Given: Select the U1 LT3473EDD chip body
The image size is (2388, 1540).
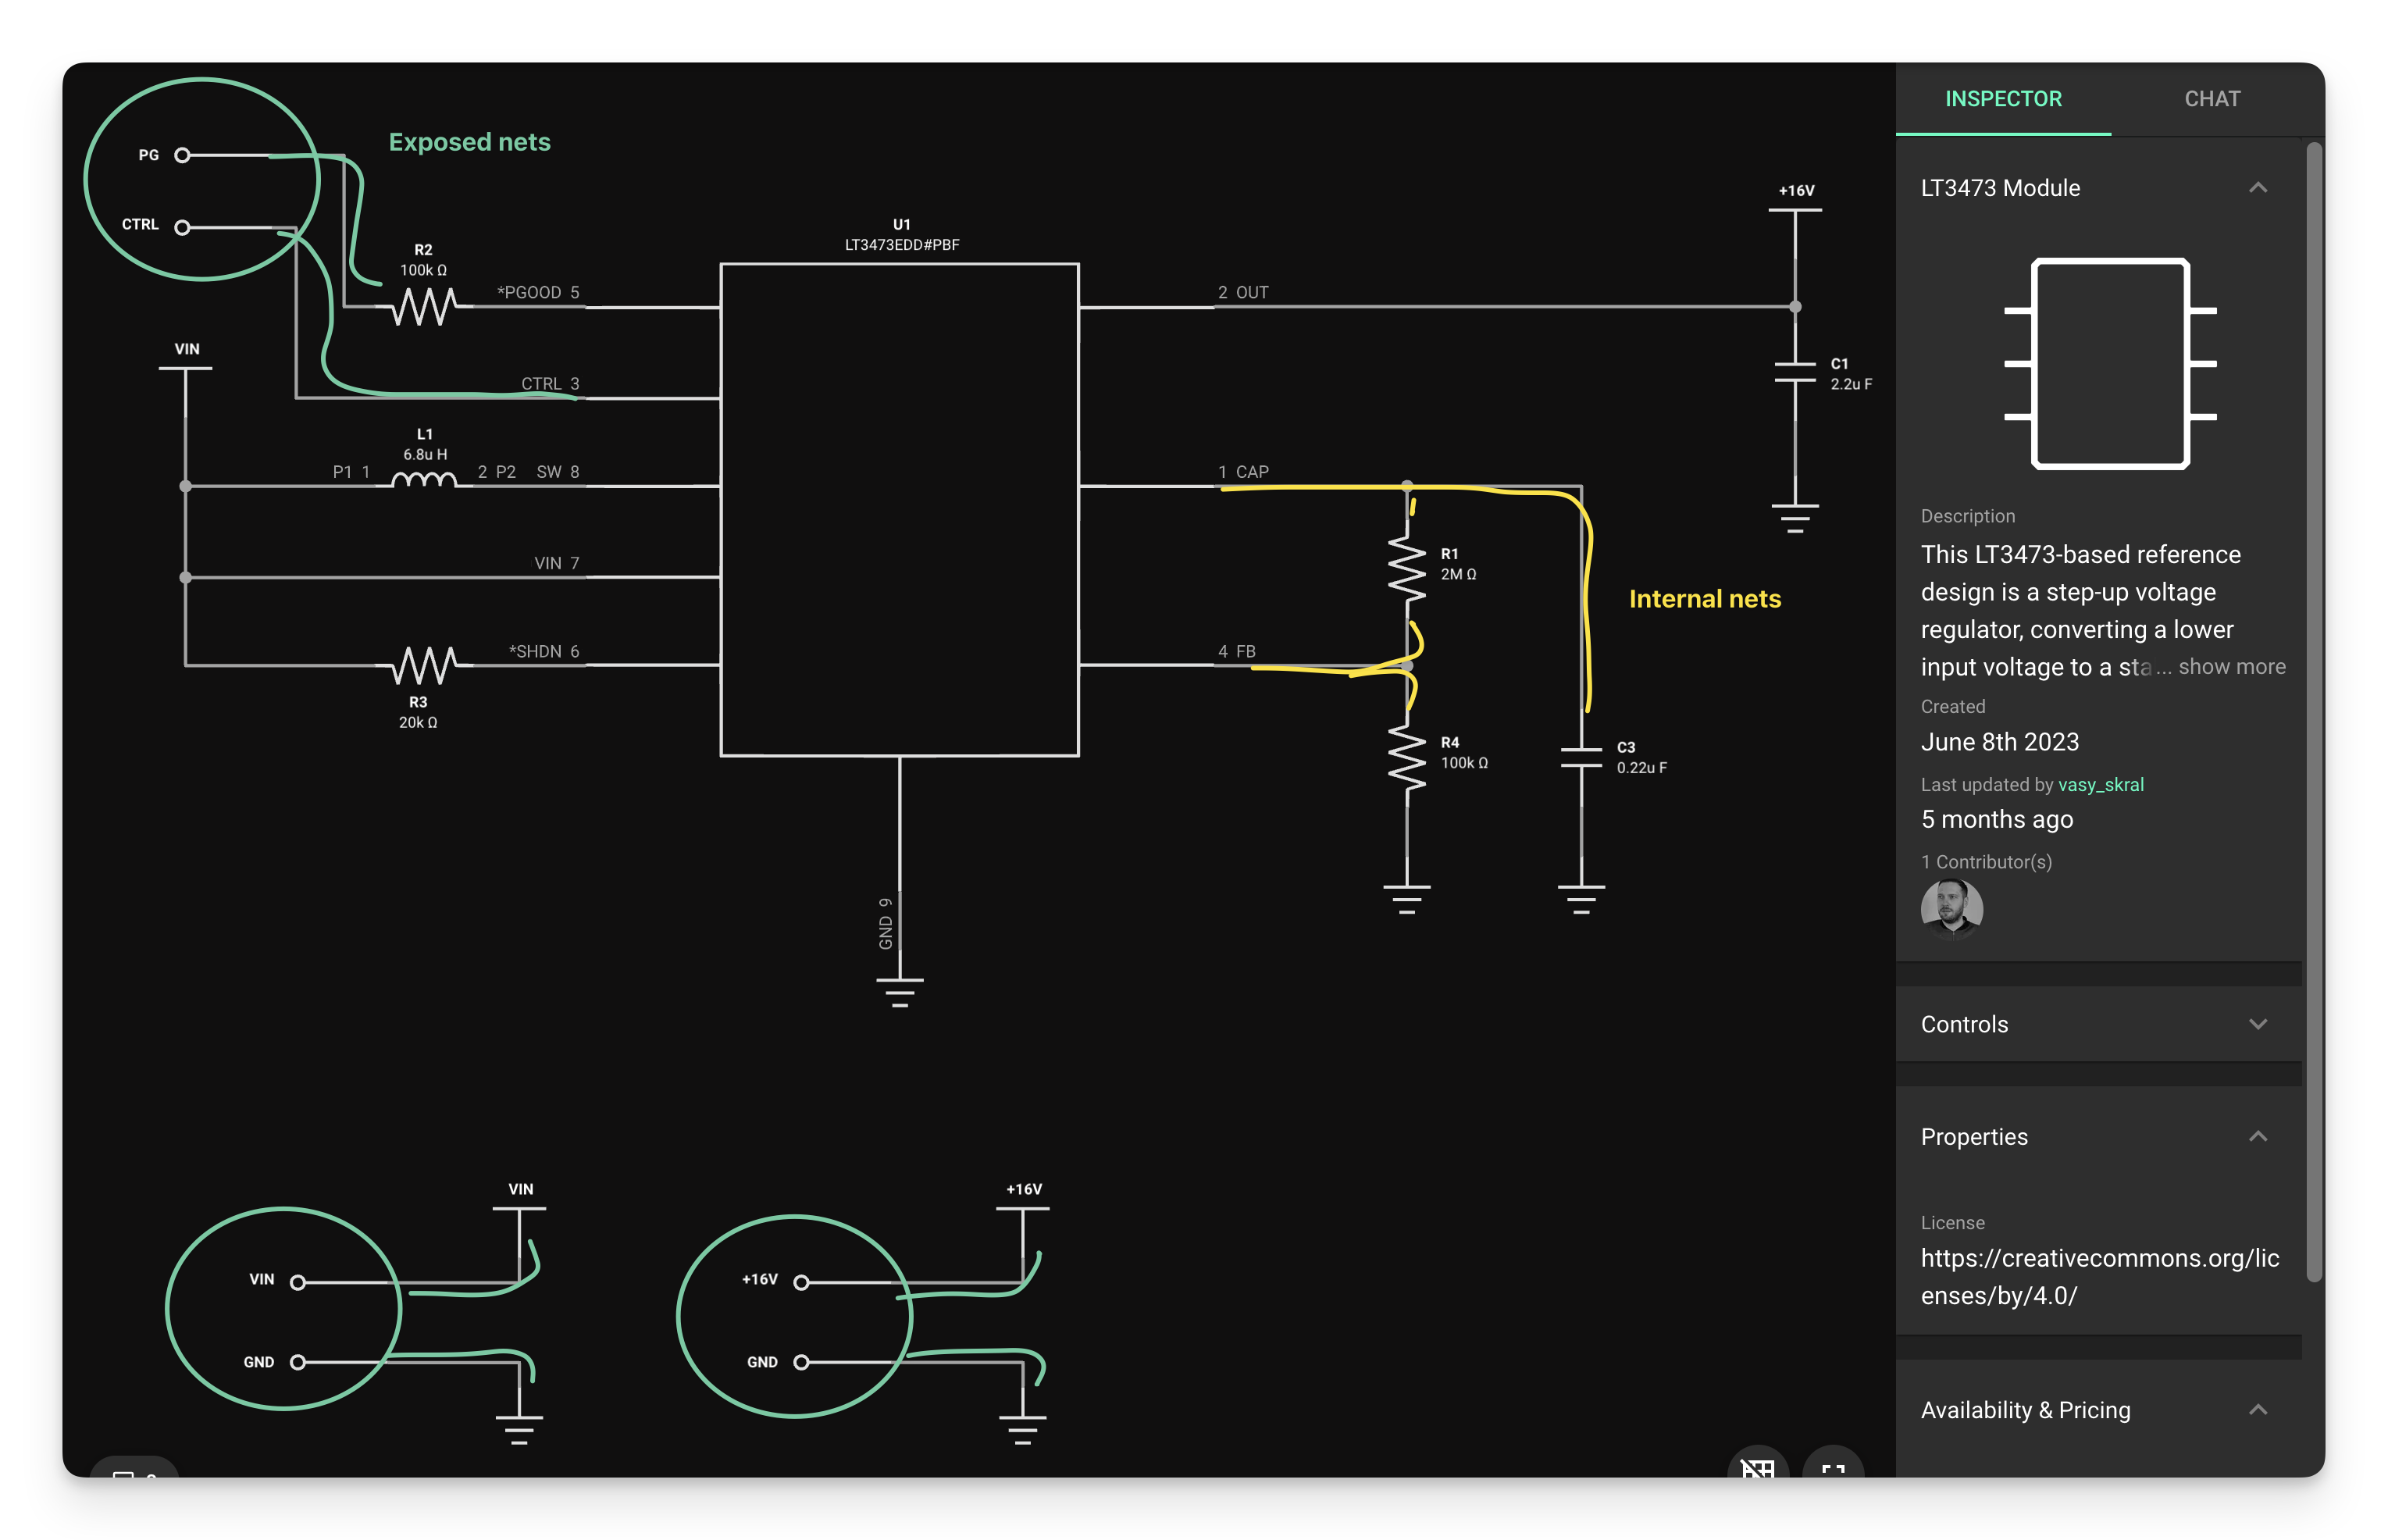Looking at the screenshot, I should [899, 509].
